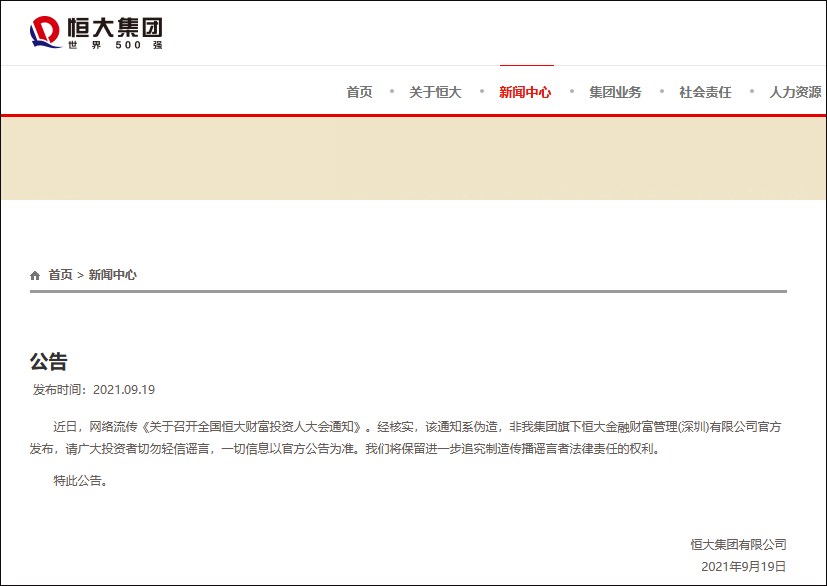Open the 集团业务 navigation menu item

pos(614,91)
